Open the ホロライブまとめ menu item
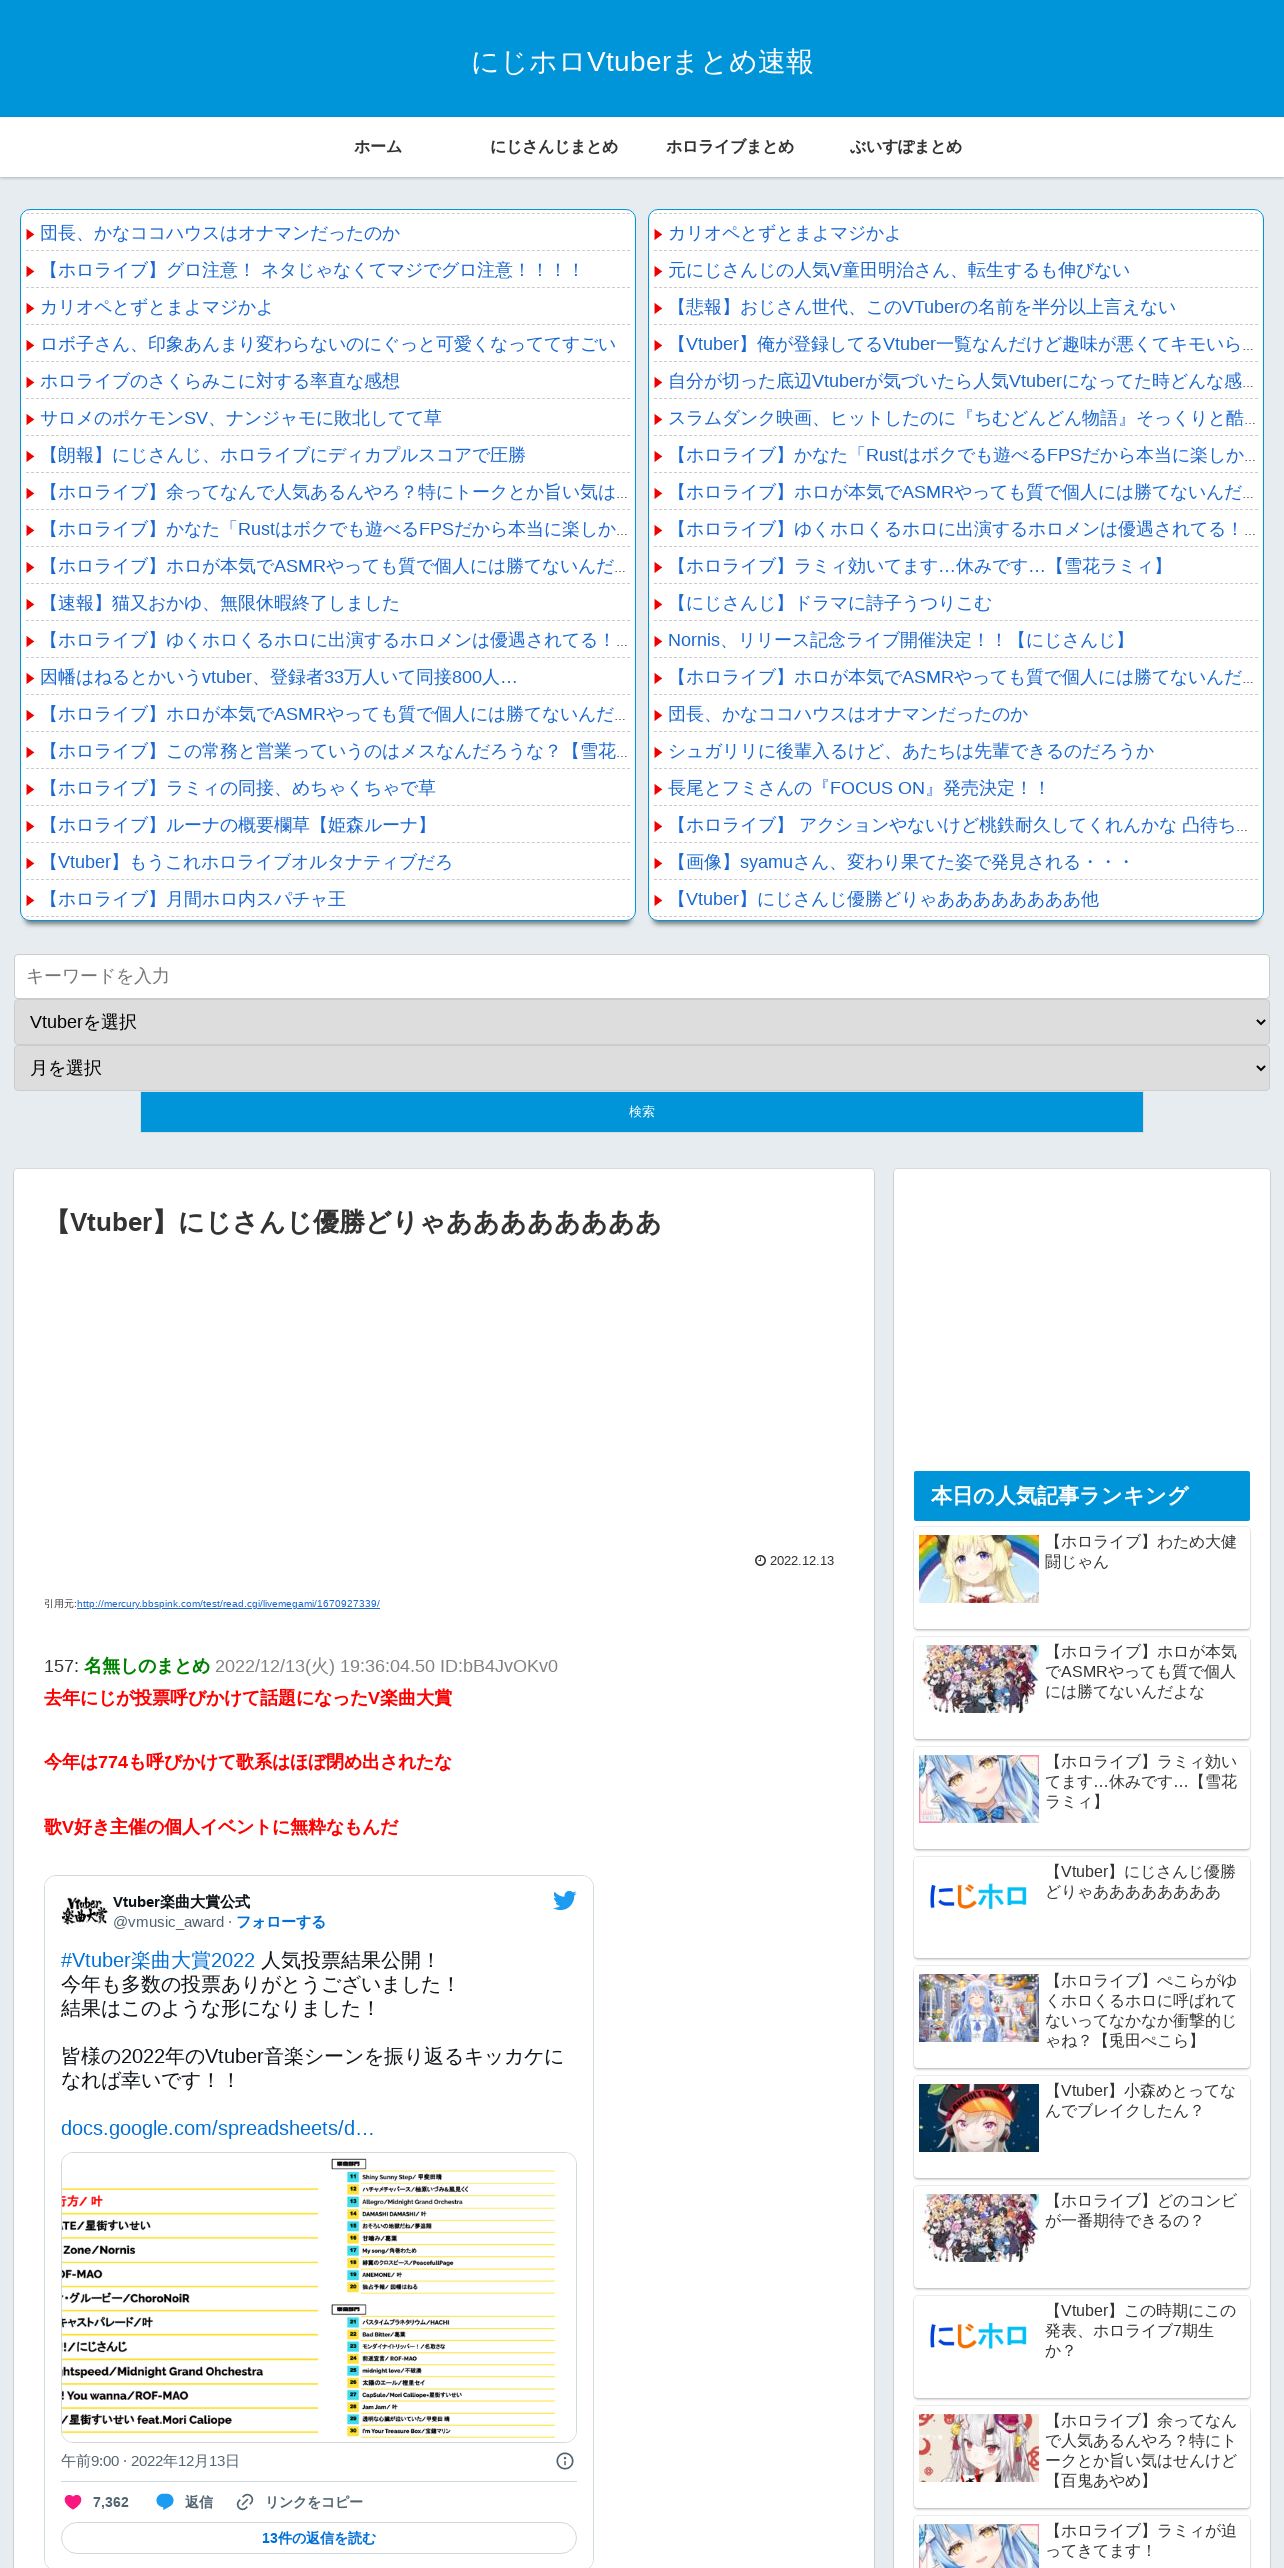Image resolution: width=1284 pixels, height=2568 pixels. click(730, 147)
